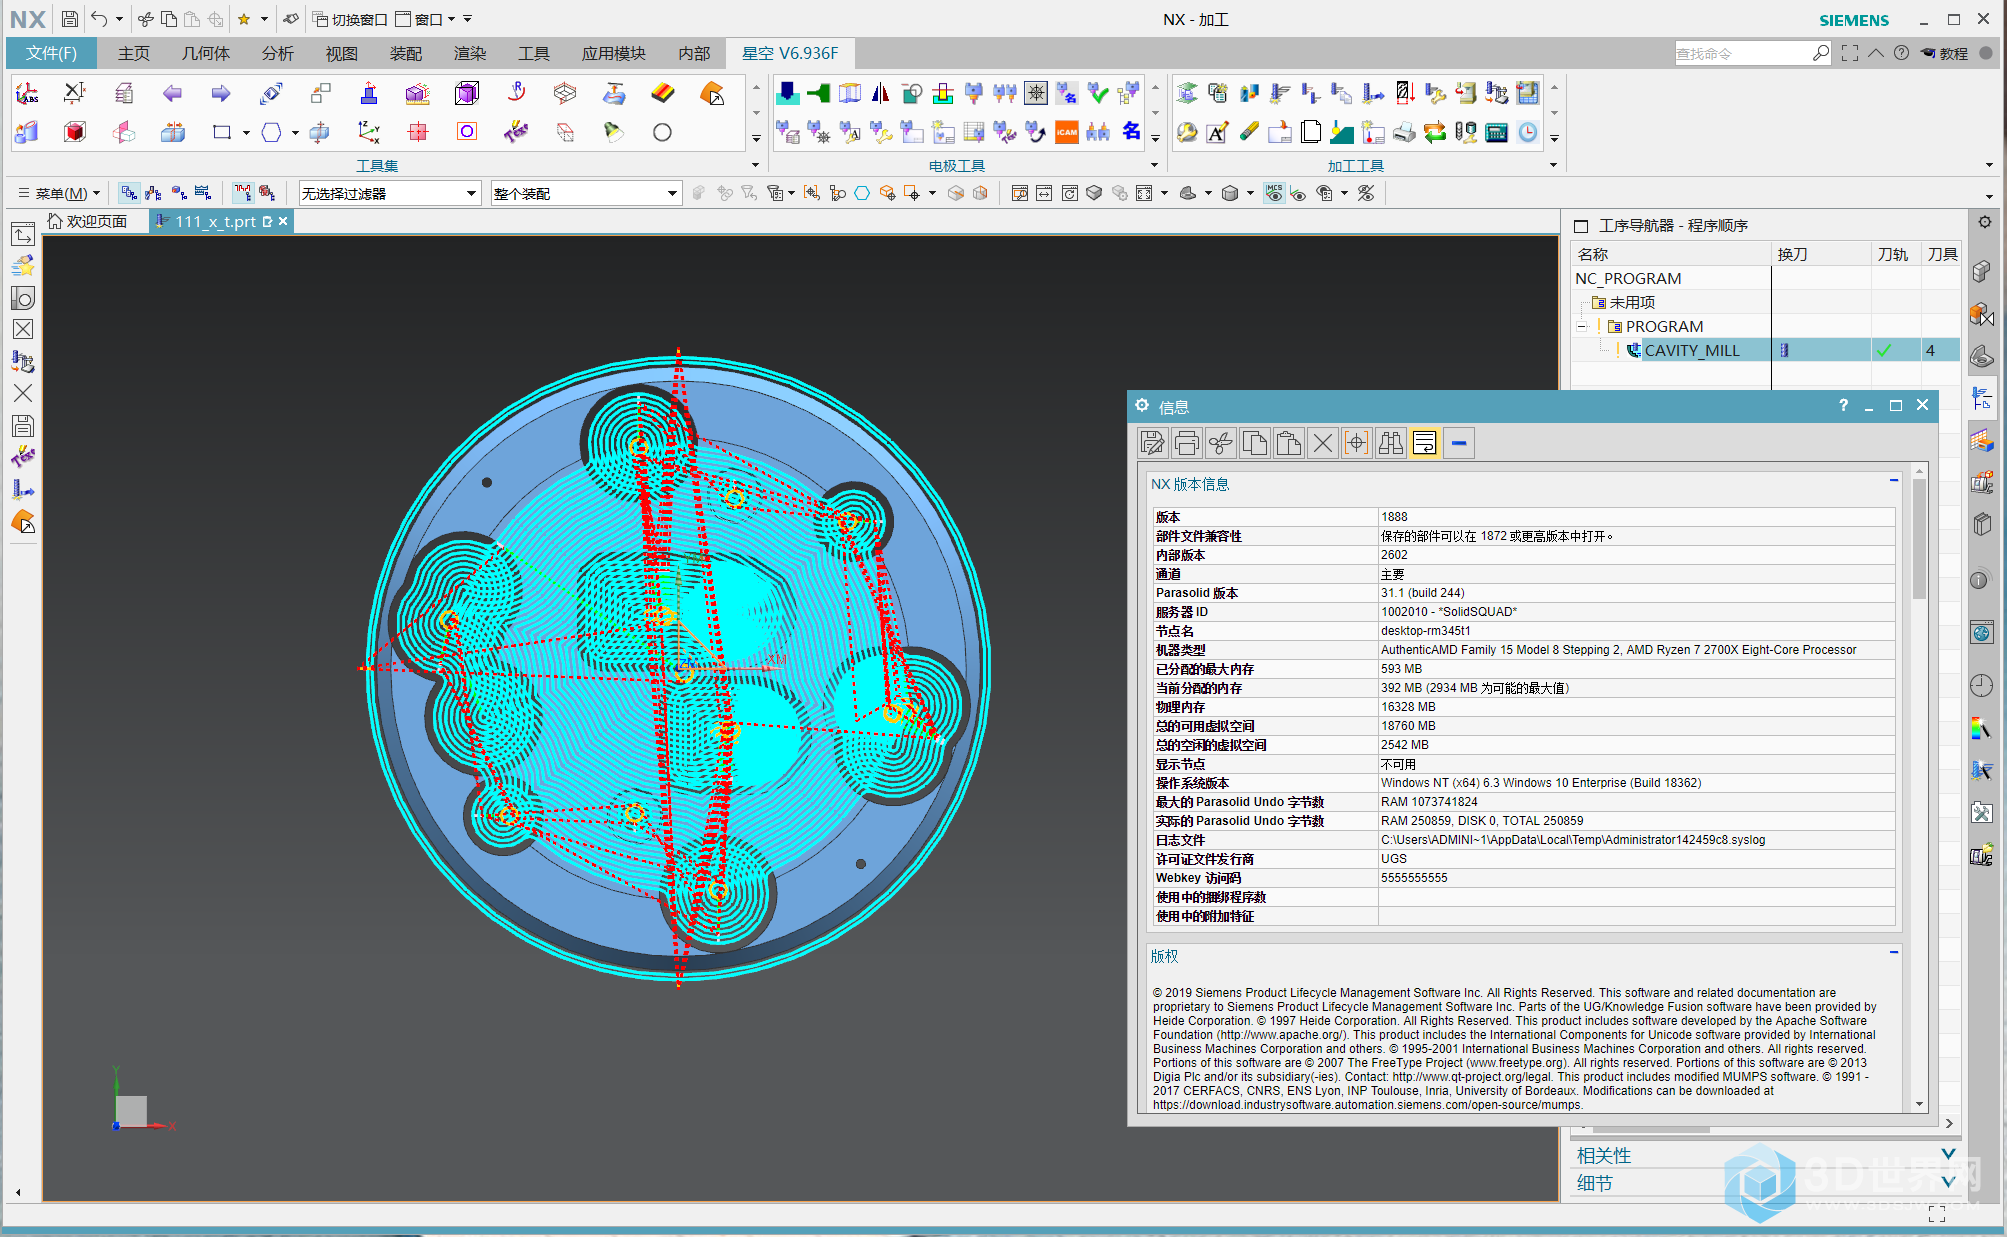Collapse the 版权 section in Information window
Image resolution: width=2007 pixels, height=1237 pixels.
pos(1893,952)
